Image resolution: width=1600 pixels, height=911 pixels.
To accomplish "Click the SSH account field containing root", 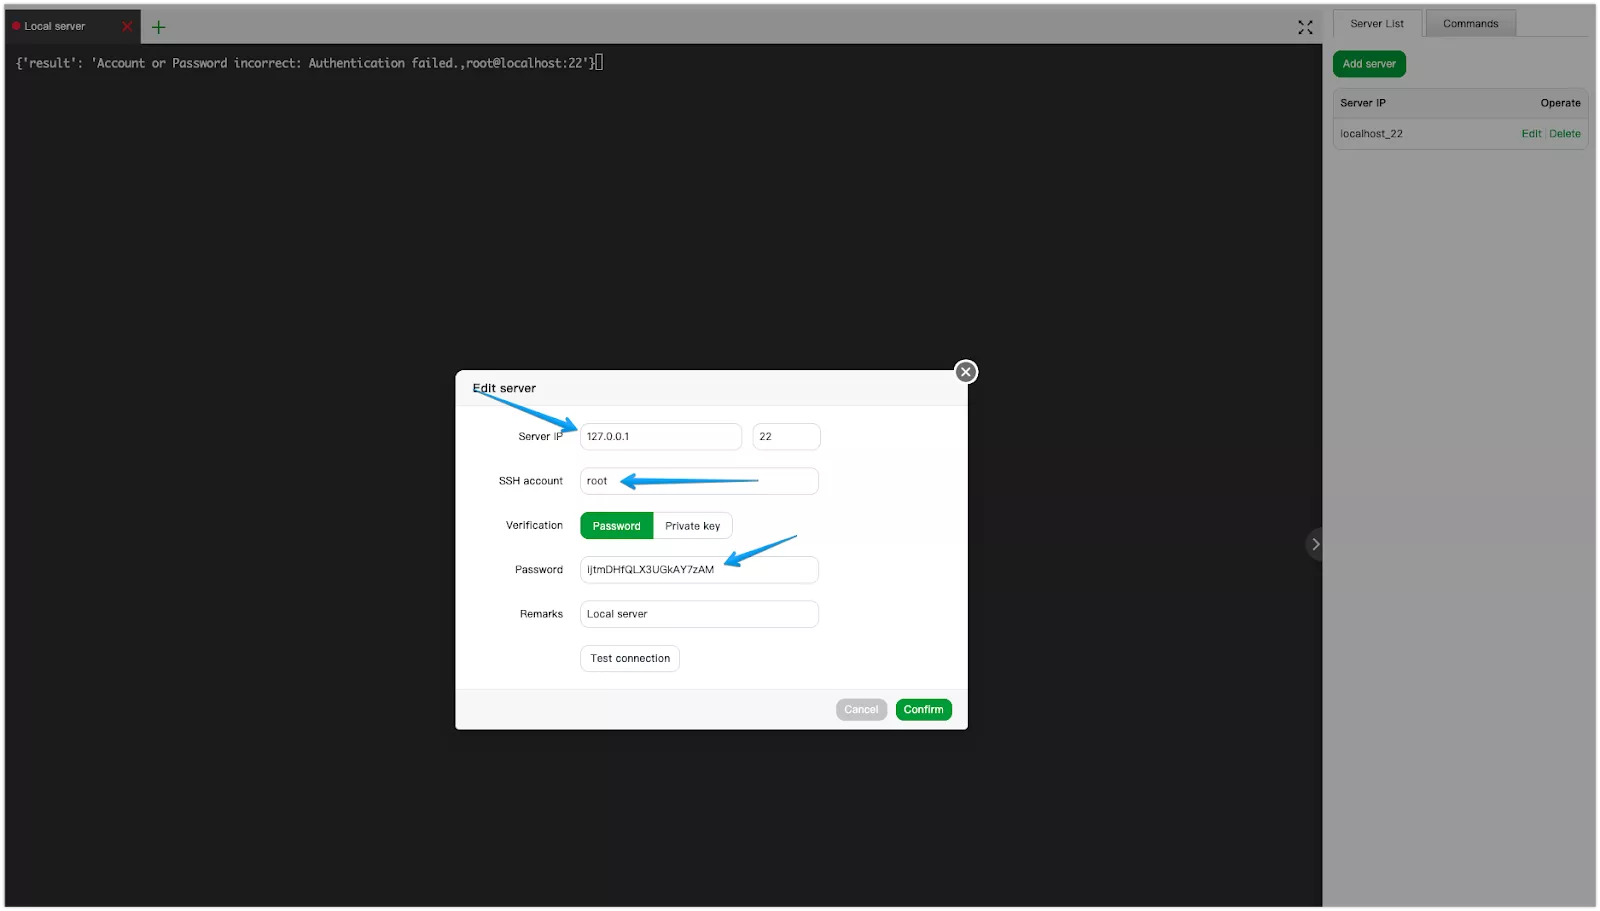I will click(x=698, y=481).
